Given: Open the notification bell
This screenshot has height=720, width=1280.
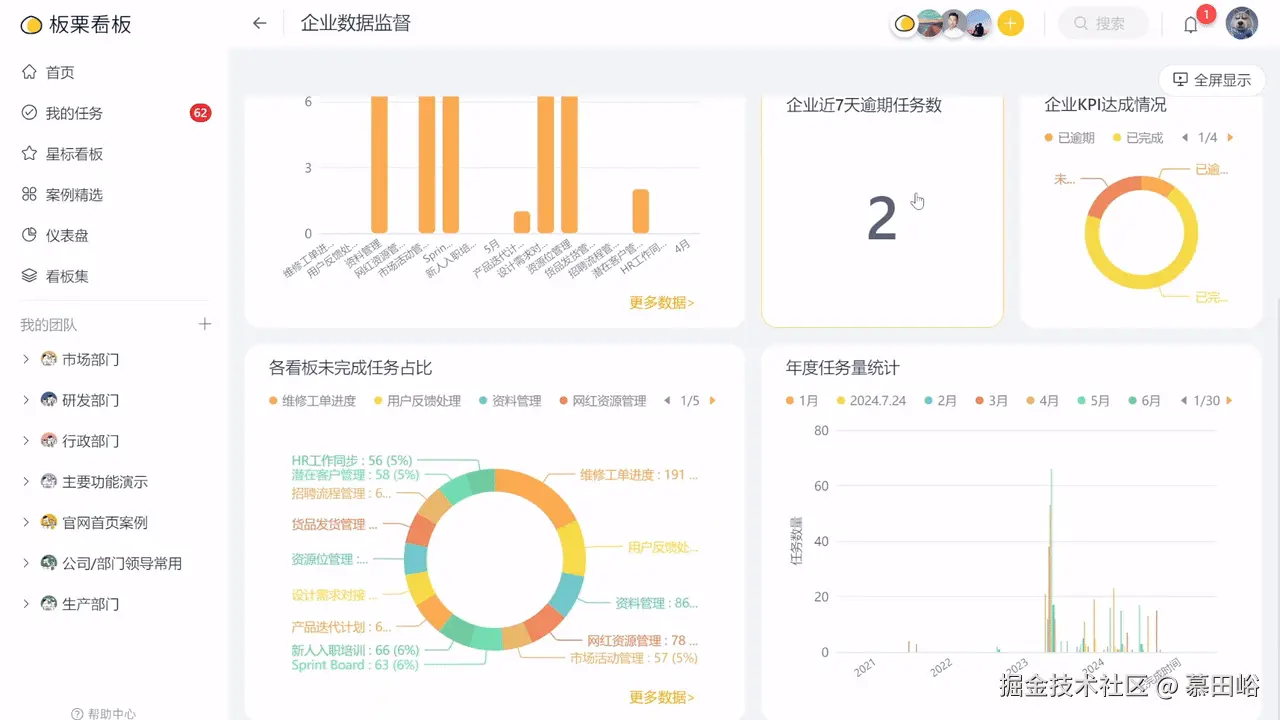Looking at the screenshot, I should (x=1190, y=25).
